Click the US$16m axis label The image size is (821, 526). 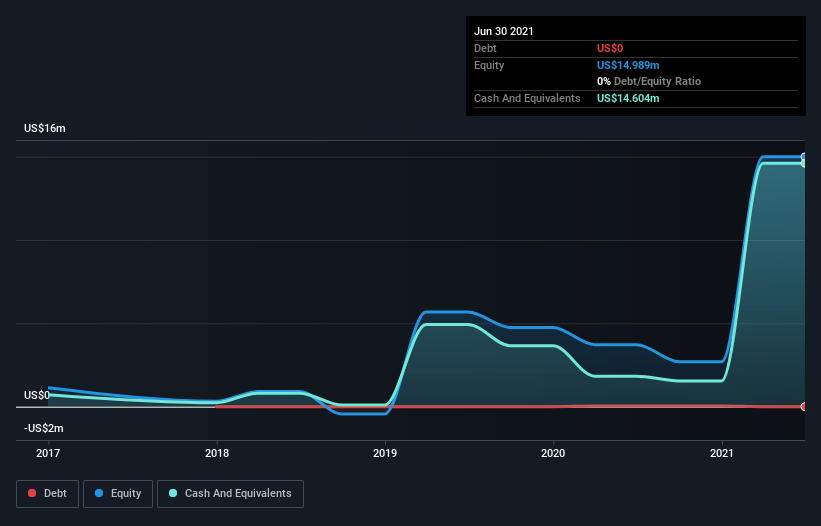(x=45, y=128)
